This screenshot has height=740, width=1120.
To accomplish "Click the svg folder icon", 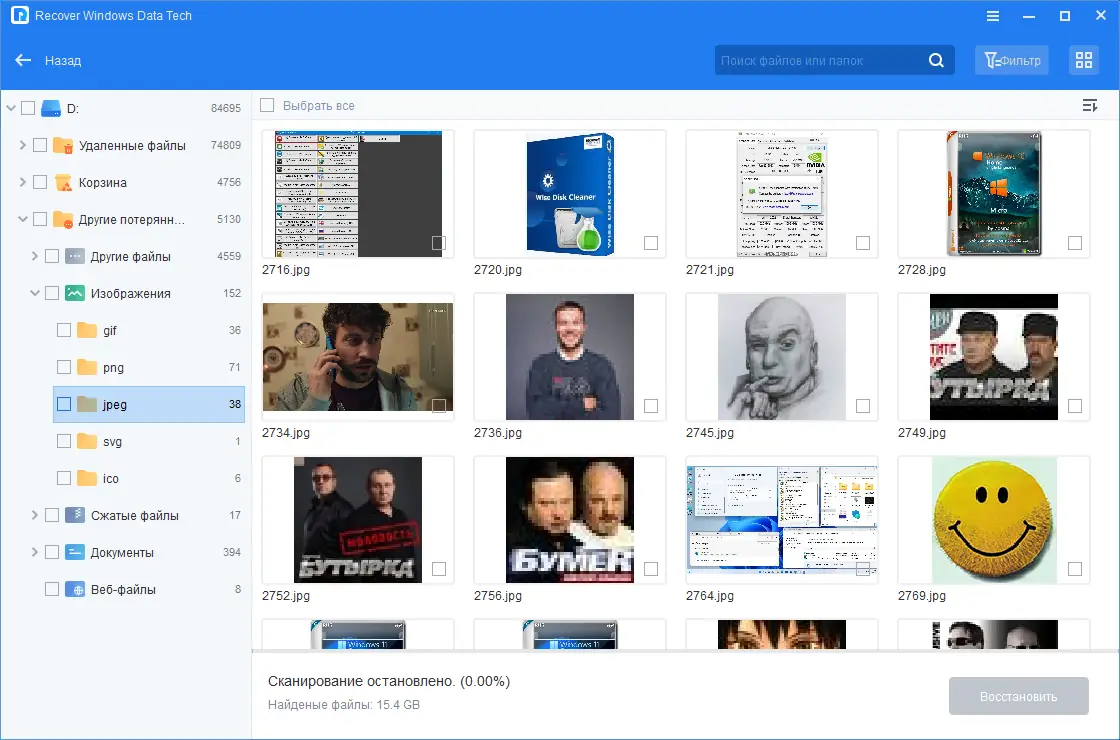I will 87,441.
